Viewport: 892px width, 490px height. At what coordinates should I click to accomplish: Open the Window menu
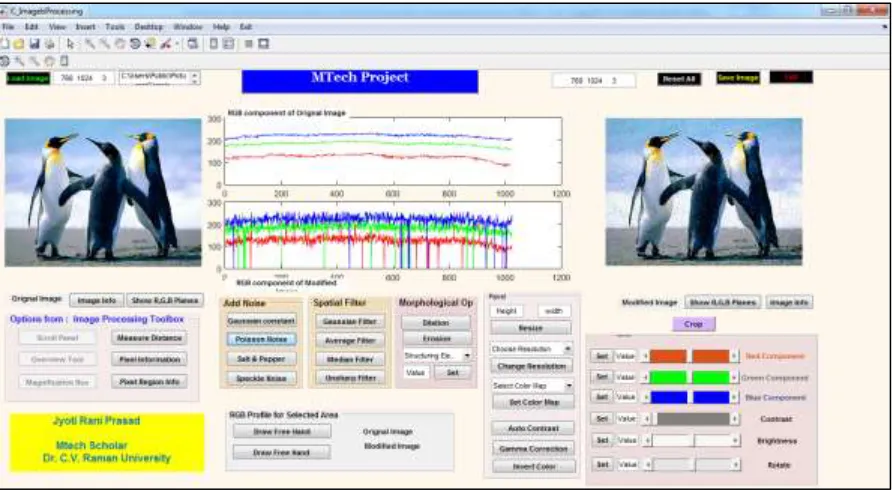188,27
